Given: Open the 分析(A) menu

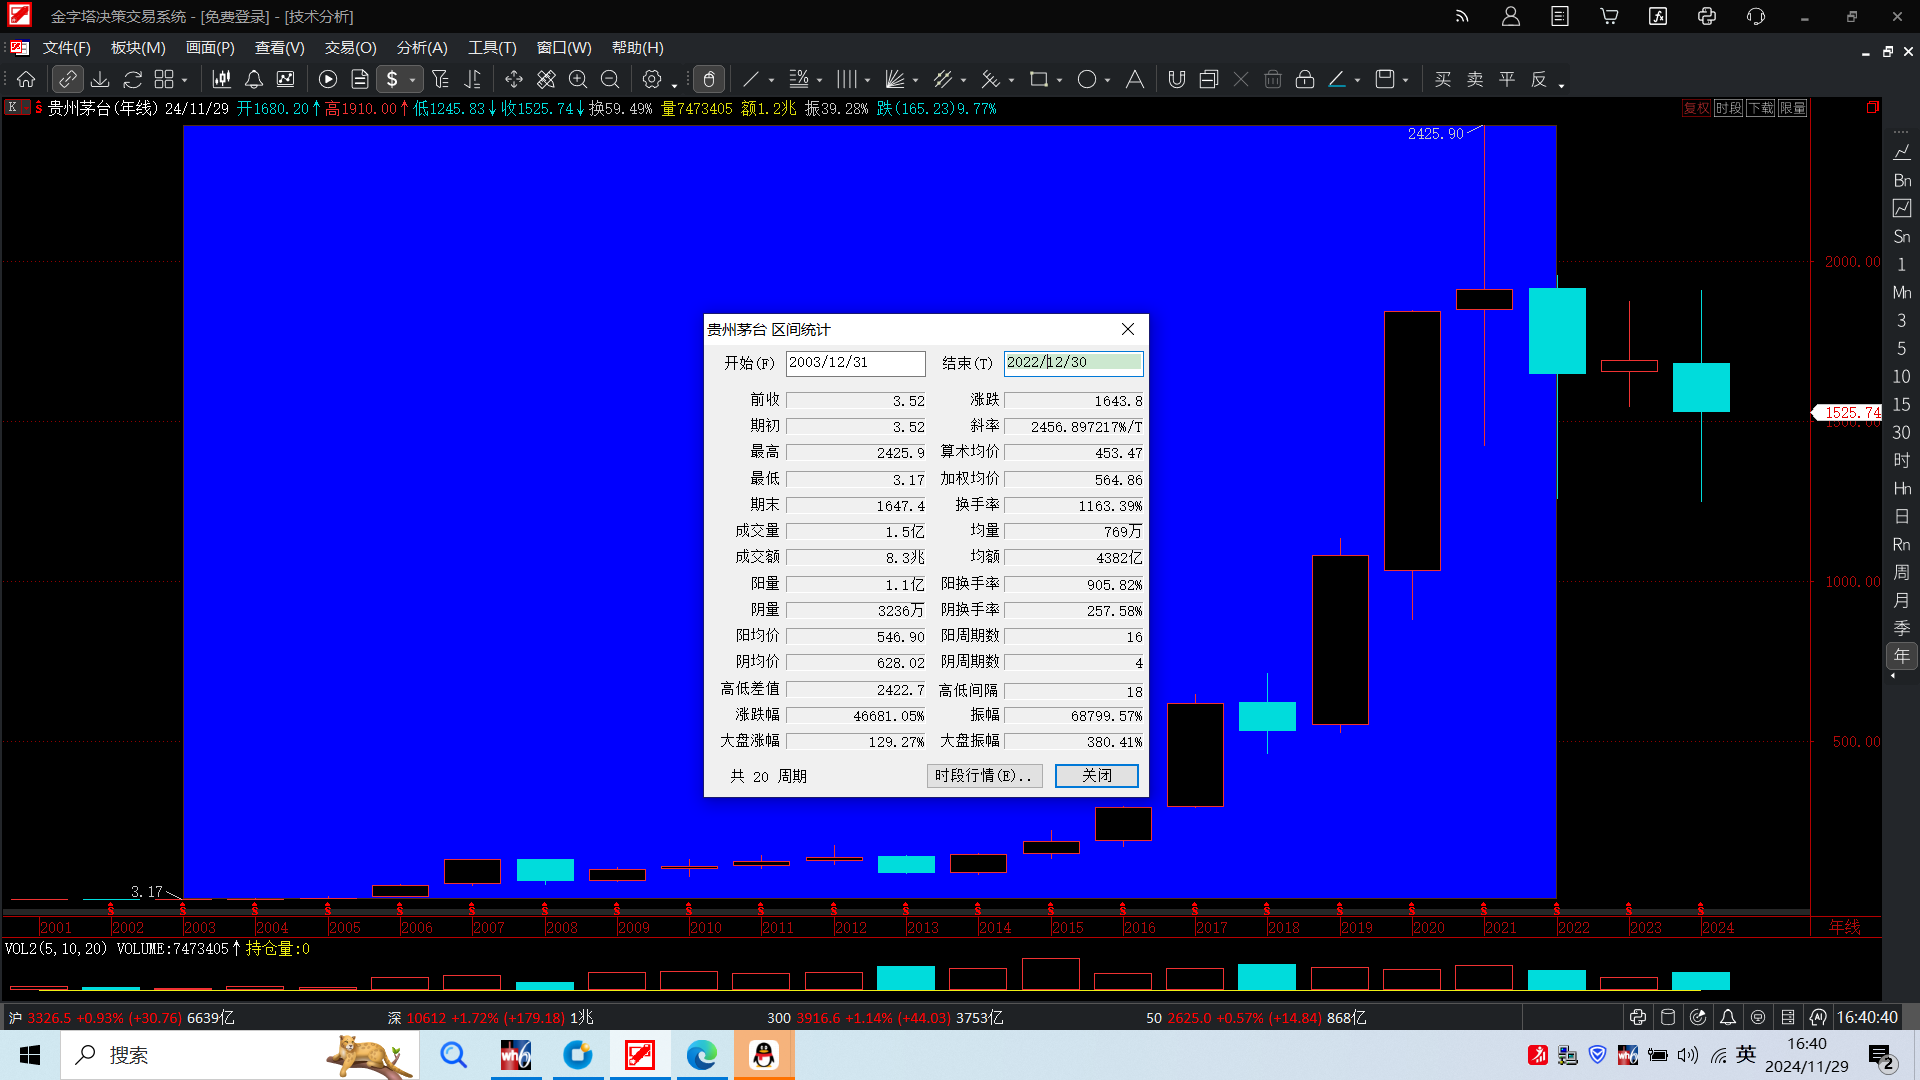Looking at the screenshot, I should point(422,47).
